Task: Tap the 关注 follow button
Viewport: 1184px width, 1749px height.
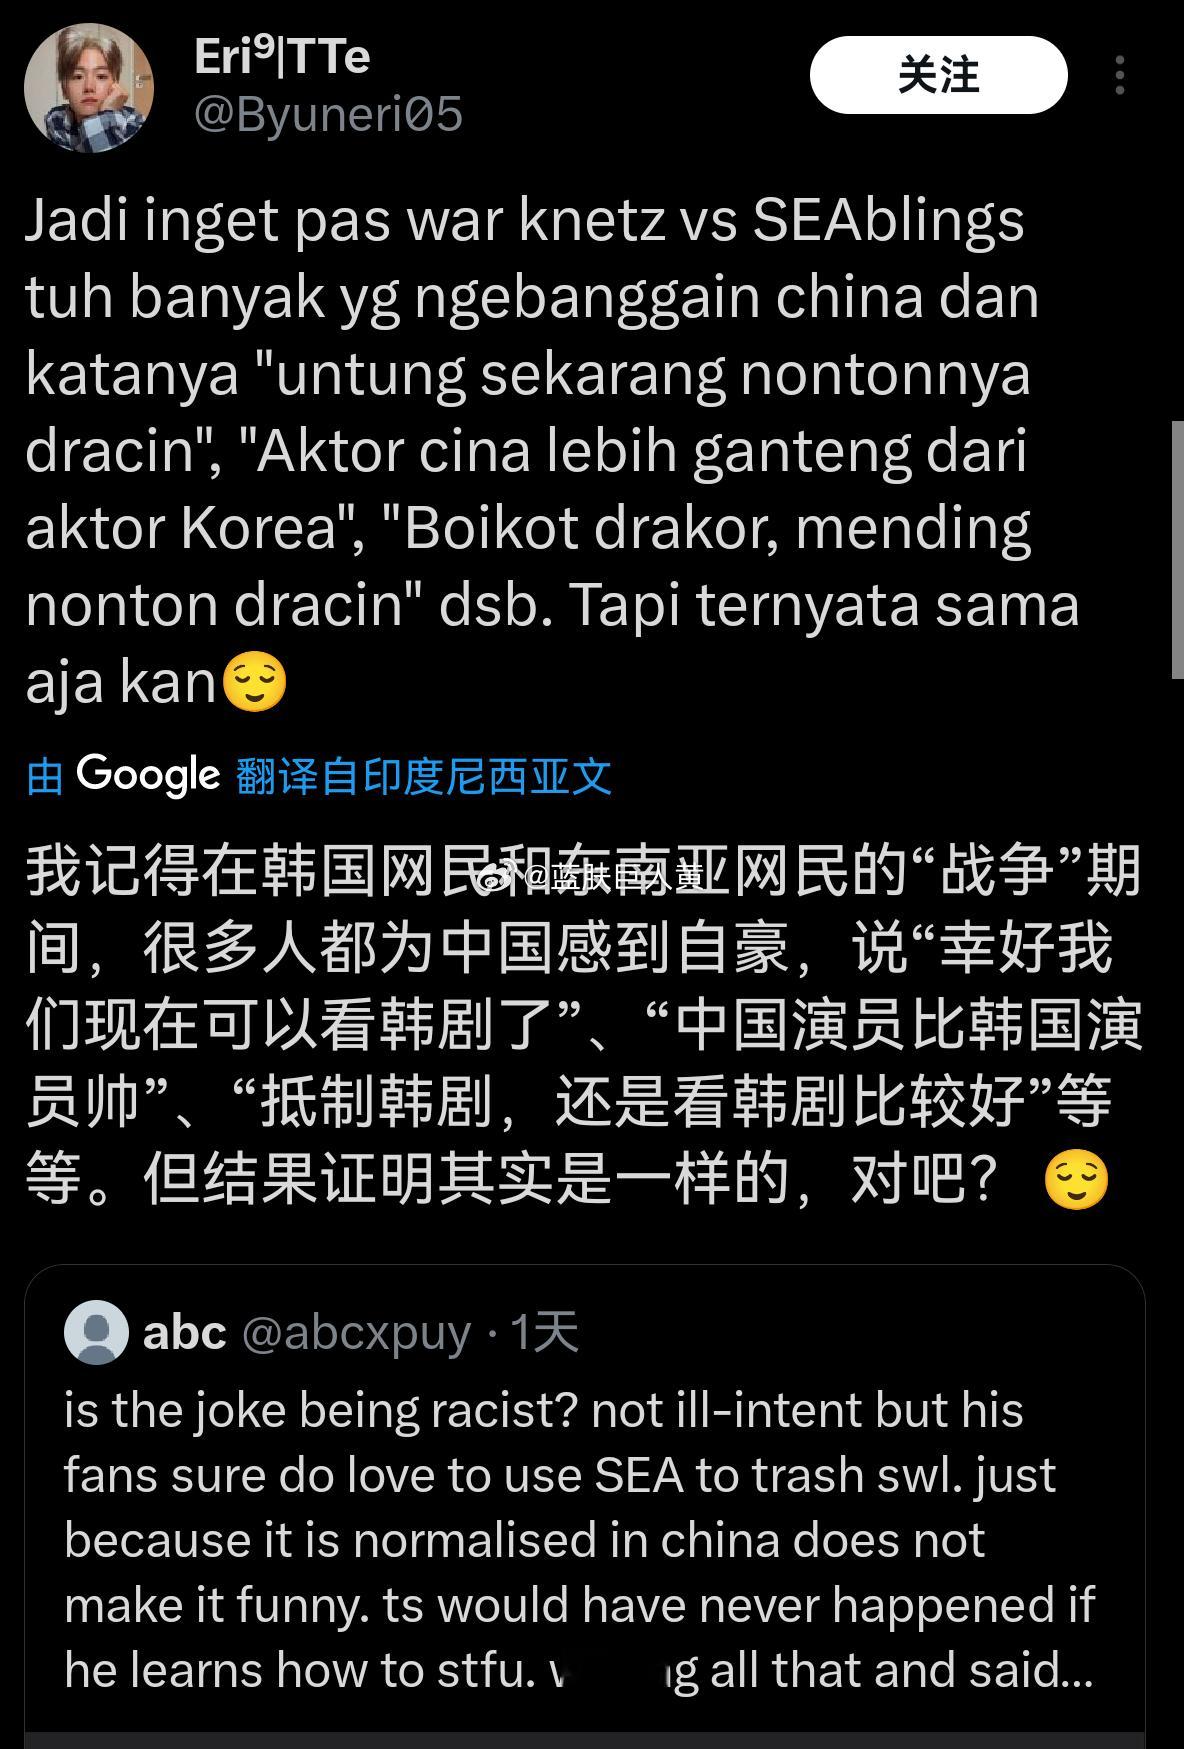Action: (x=938, y=75)
